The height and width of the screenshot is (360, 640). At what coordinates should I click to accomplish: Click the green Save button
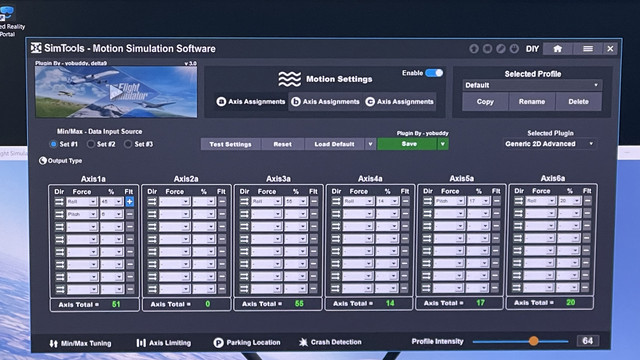point(408,144)
